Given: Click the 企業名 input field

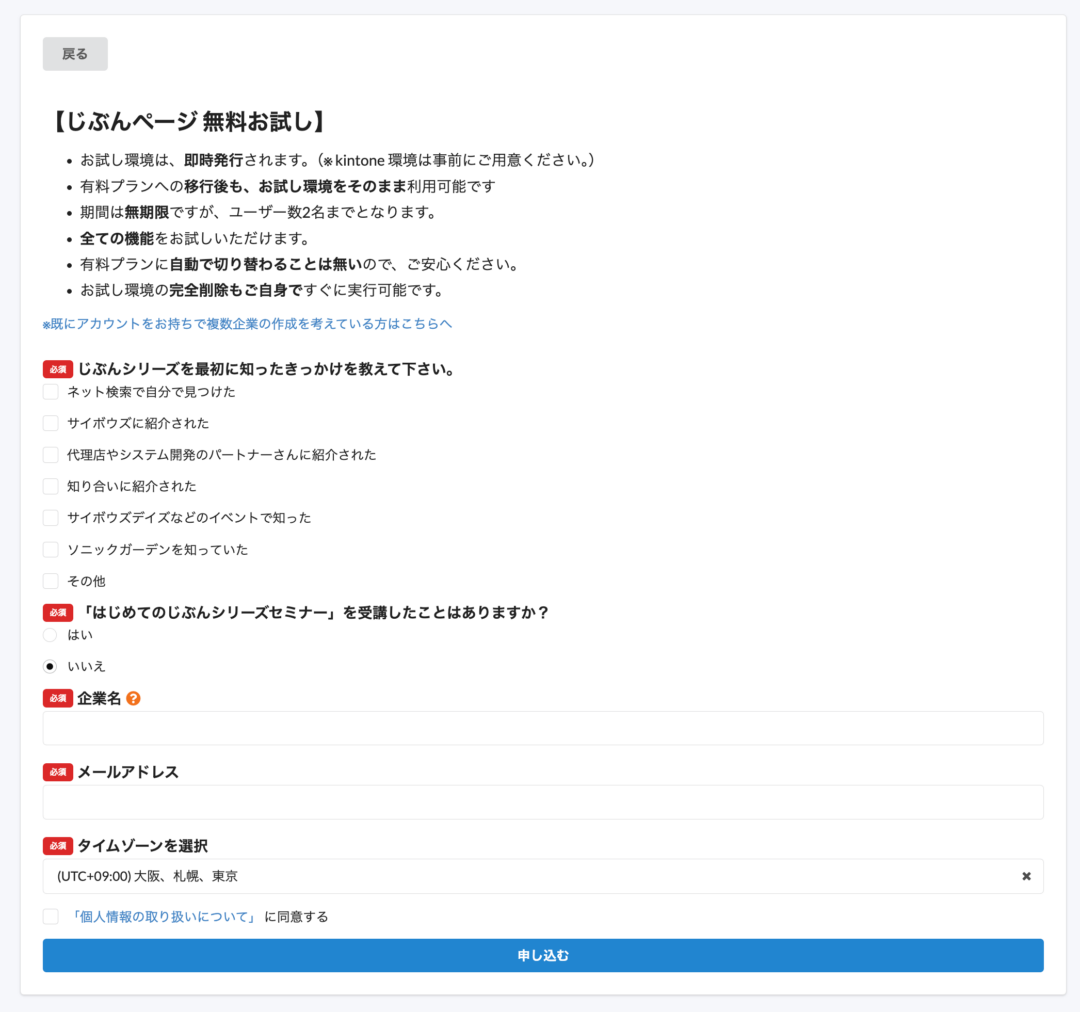Looking at the screenshot, I should [x=543, y=728].
